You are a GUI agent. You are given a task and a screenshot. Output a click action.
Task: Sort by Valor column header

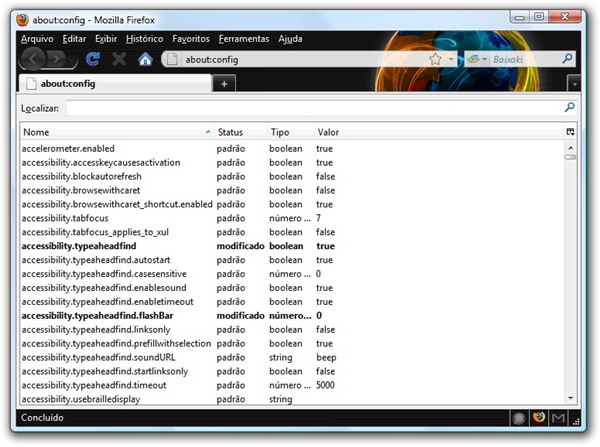click(439, 132)
